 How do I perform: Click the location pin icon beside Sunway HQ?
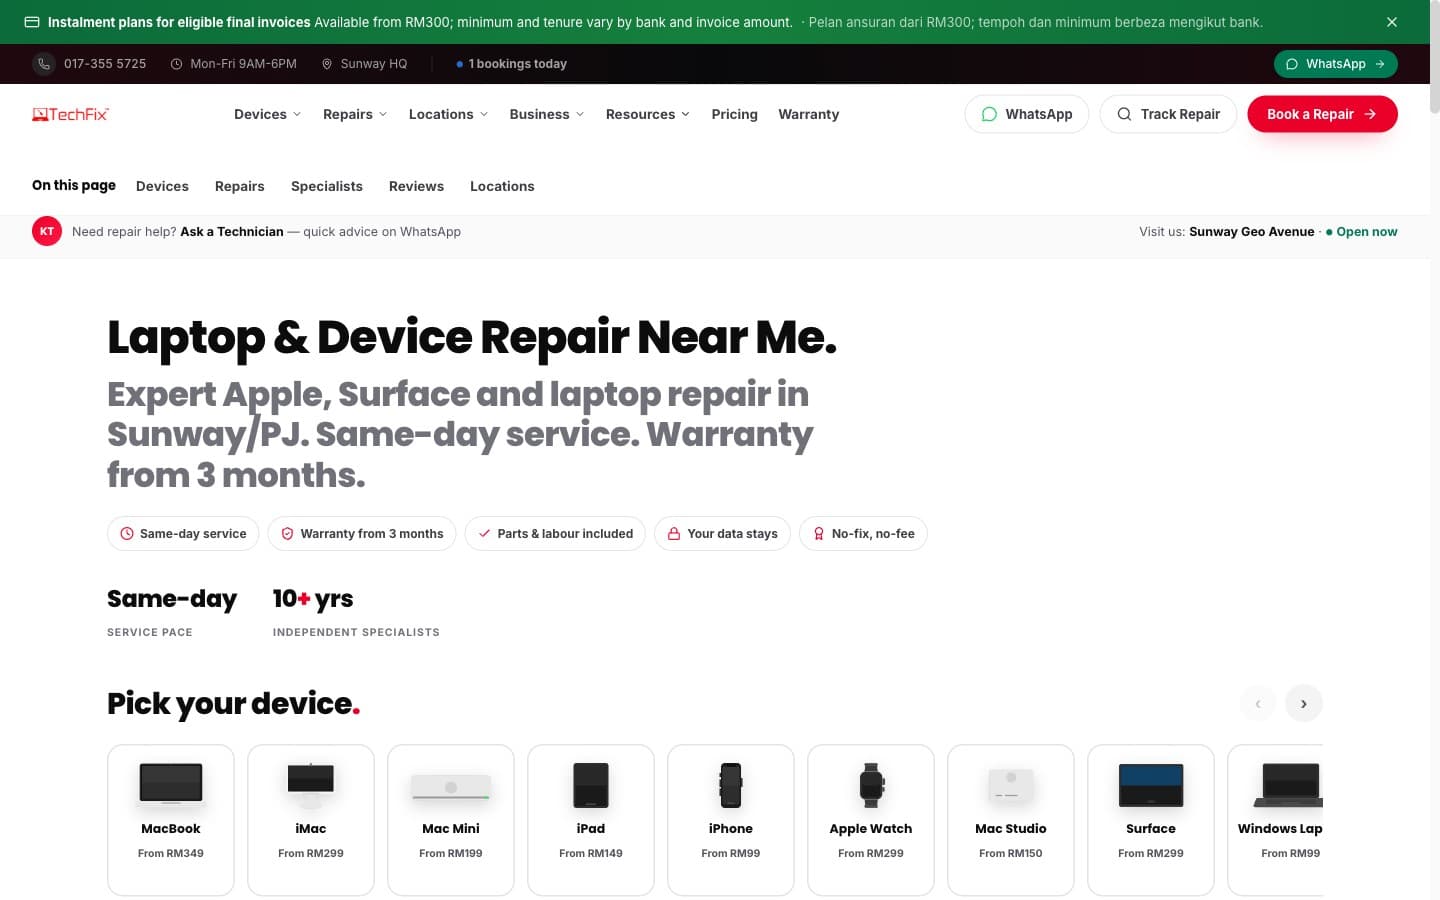click(x=327, y=64)
